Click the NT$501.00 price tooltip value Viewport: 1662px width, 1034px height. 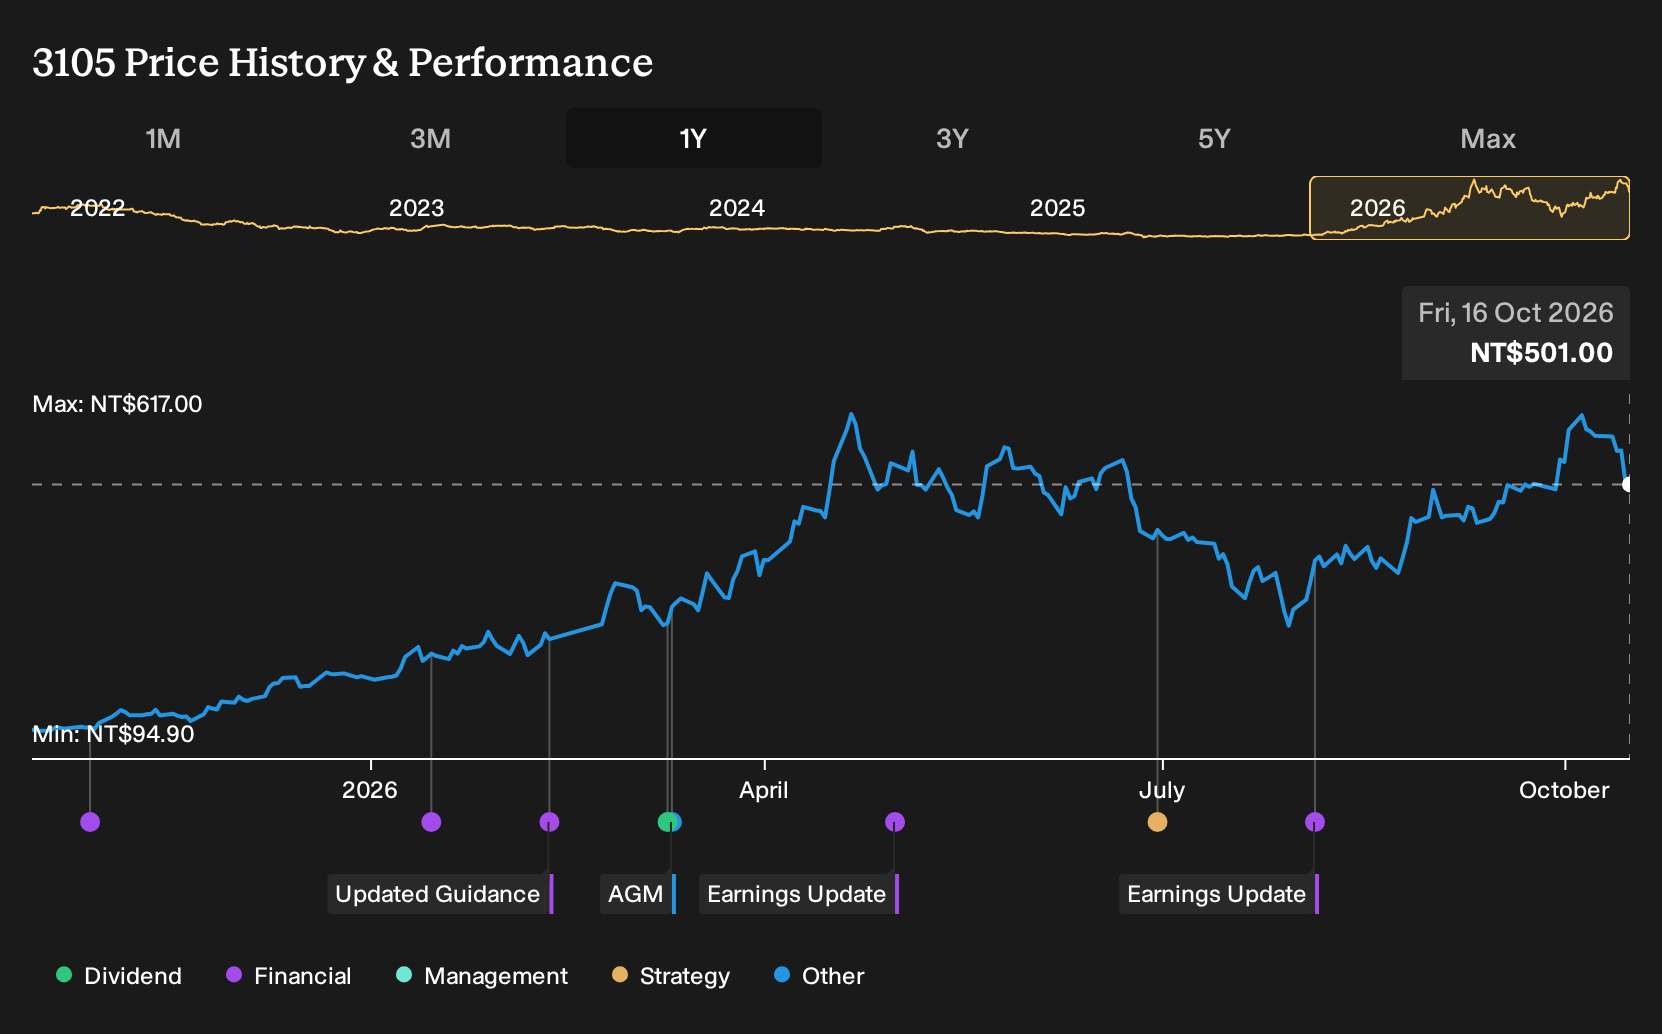click(x=1541, y=353)
